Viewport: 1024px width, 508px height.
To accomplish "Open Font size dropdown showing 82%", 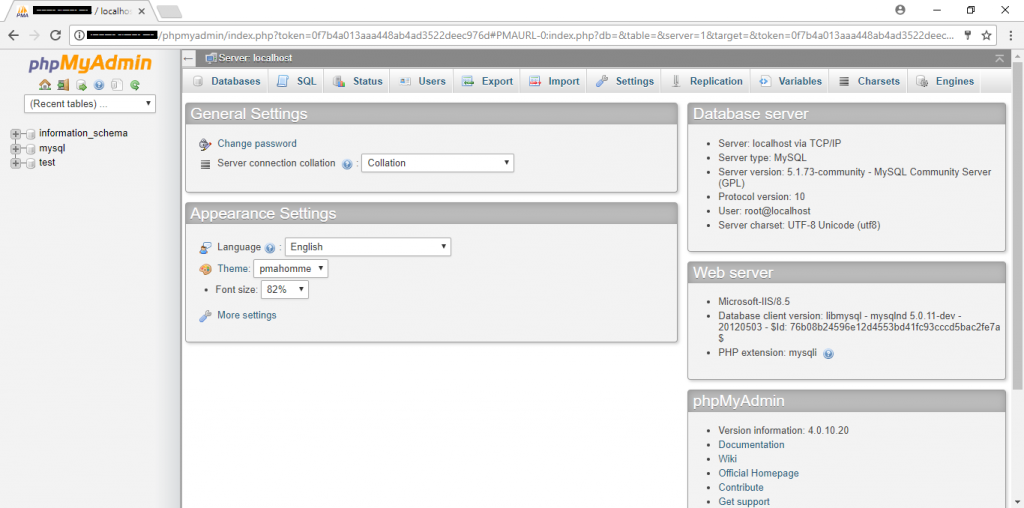I will pos(285,289).
